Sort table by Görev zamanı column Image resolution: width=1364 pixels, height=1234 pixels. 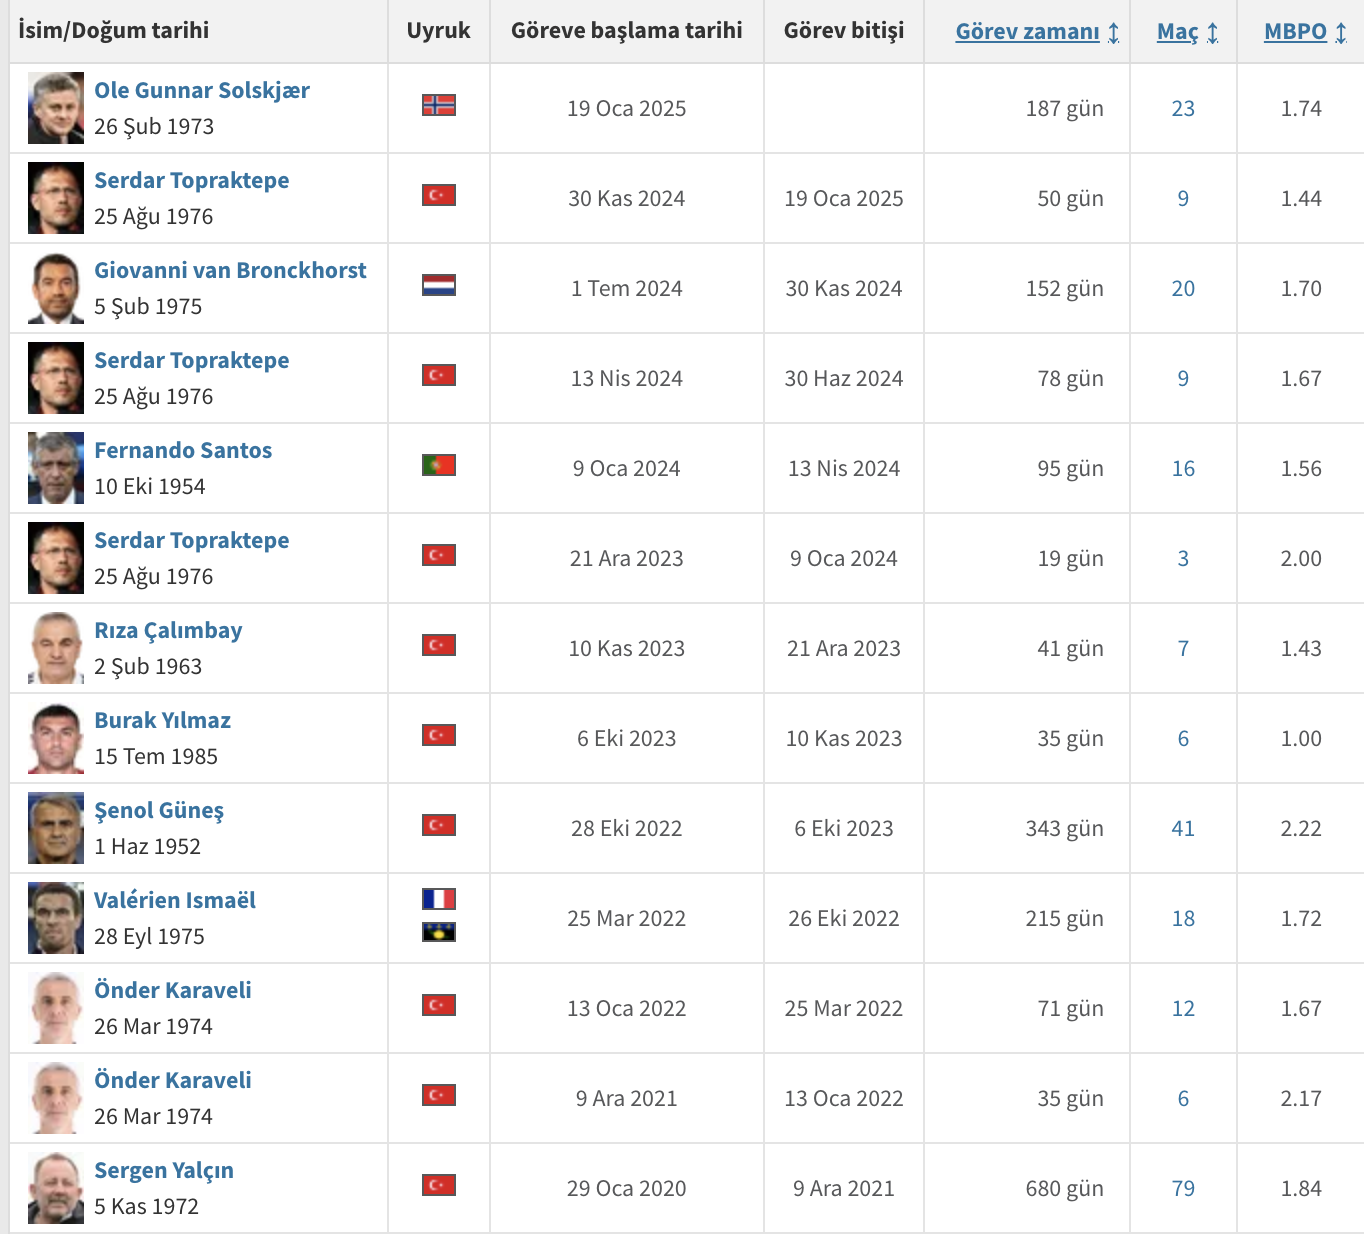click(1037, 32)
